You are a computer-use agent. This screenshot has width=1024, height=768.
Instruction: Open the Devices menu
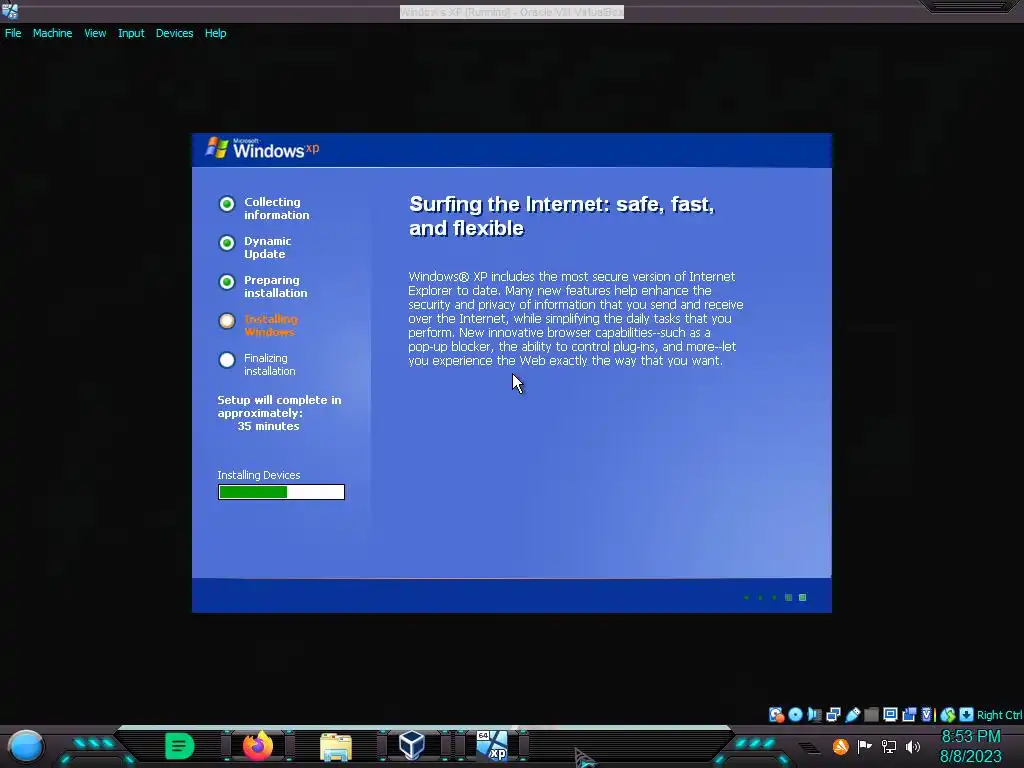[174, 33]
